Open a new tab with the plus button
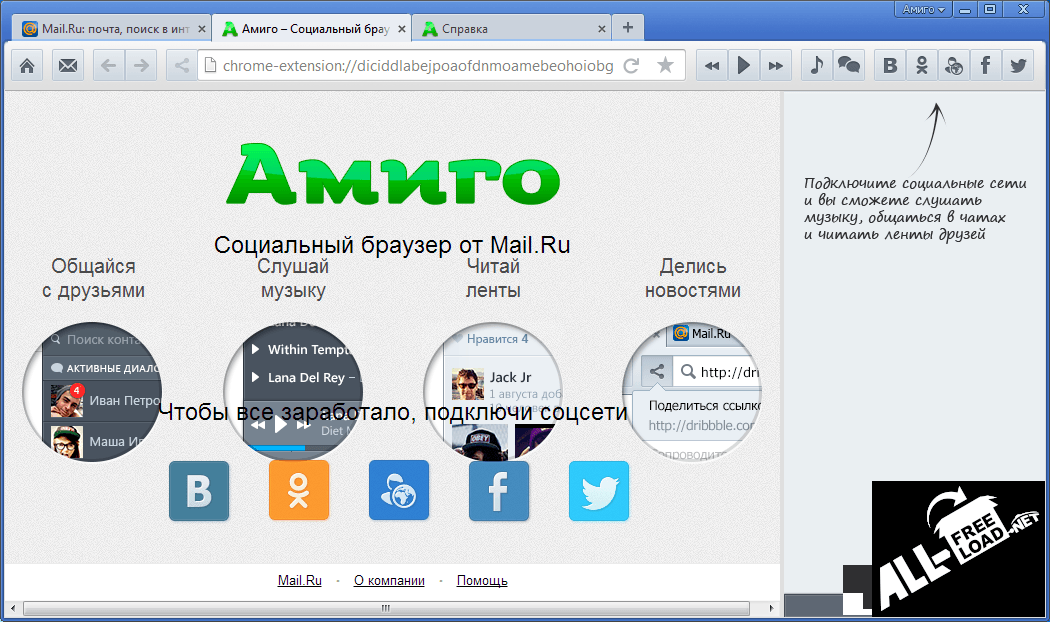The image size is (1050, 622). point(628,28)
